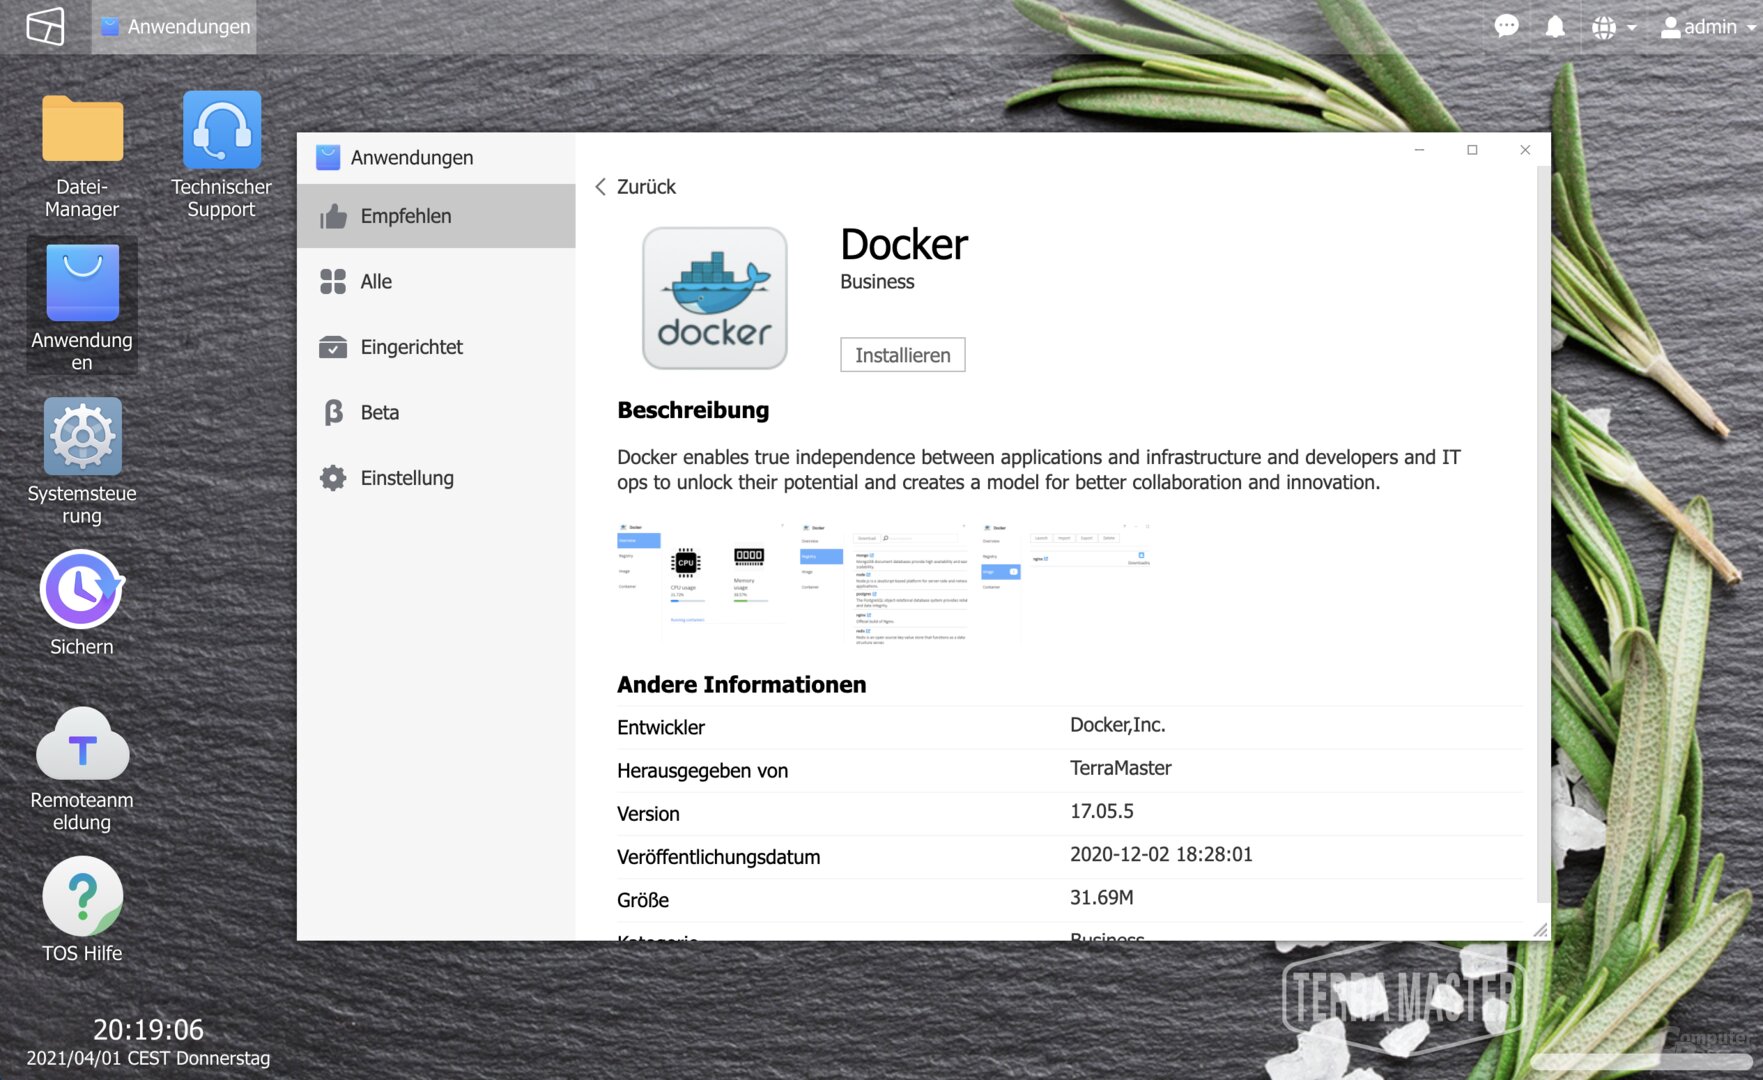The height and width of the screenshot is (1080, 1763).
Task: Open the chat messages icon
Action: [x=1506, y=26]
